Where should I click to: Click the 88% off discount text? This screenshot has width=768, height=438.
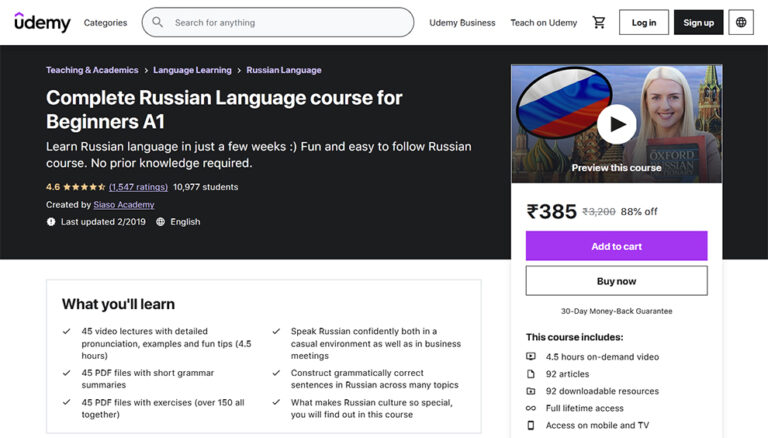click(x=639, y=212)
